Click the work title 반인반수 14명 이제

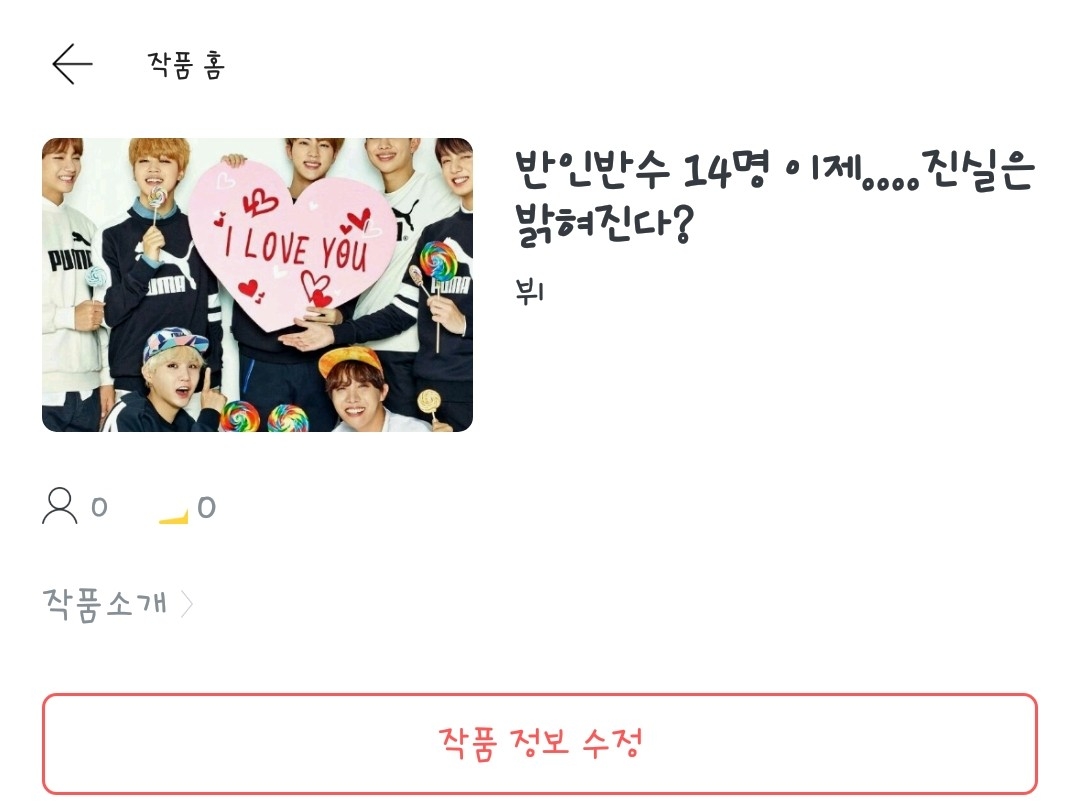click(643, 169)
